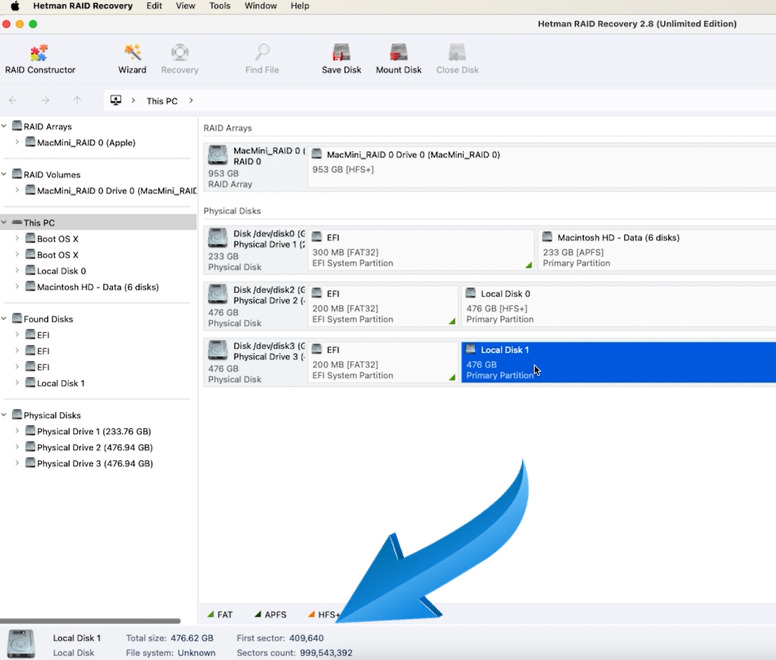
Task: Select highlighted Local Disk 1 partition
Action: pos(619,362)
